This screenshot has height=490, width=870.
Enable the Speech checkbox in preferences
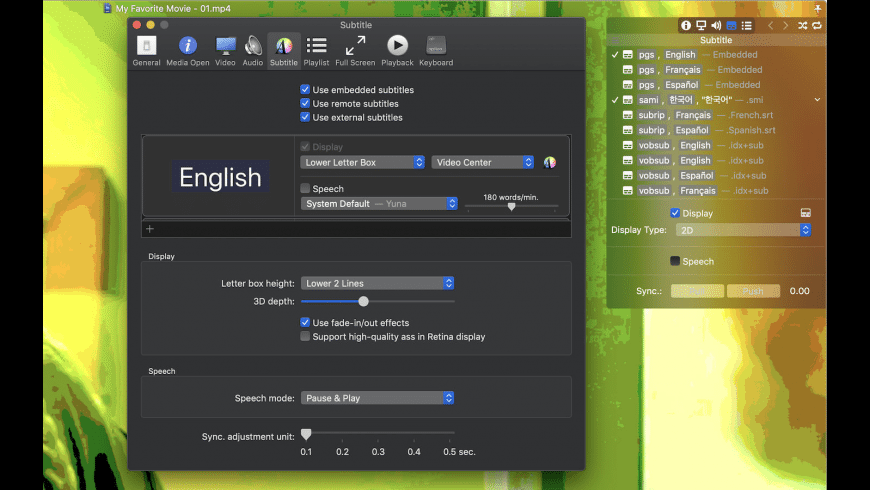coord(305,188)
